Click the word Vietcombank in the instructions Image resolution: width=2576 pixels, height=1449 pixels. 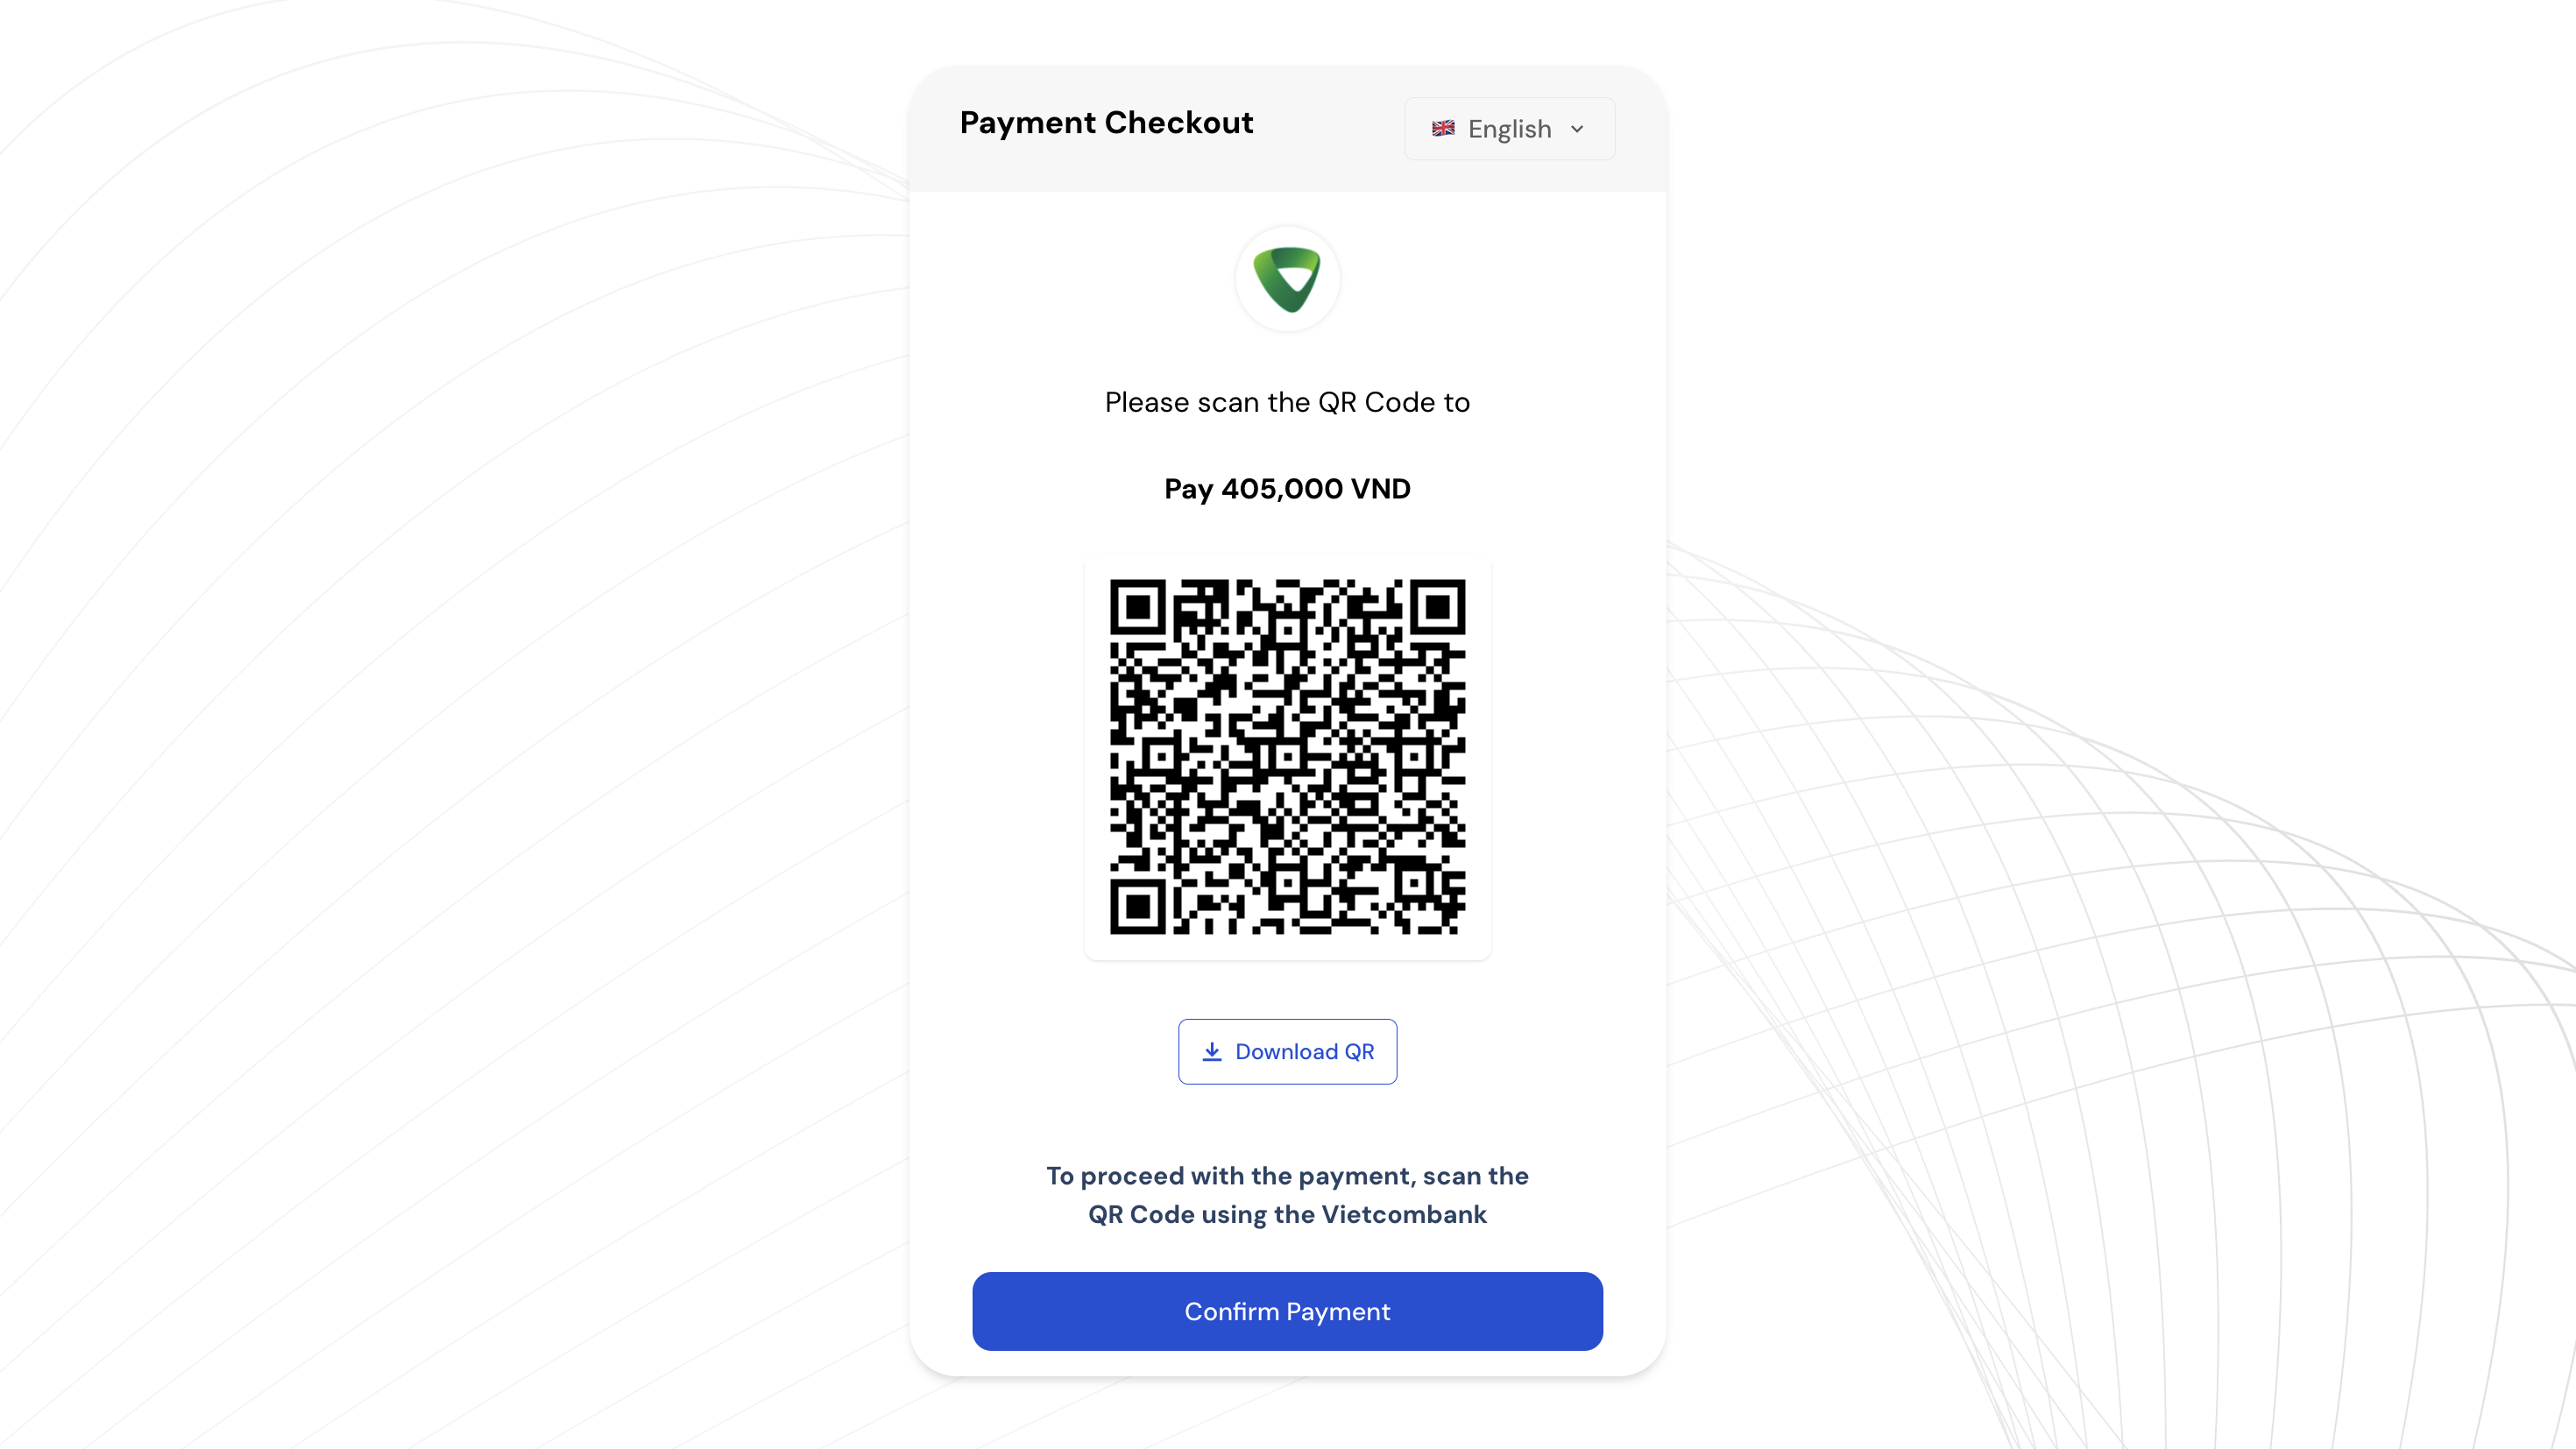pos(1404,1214)
